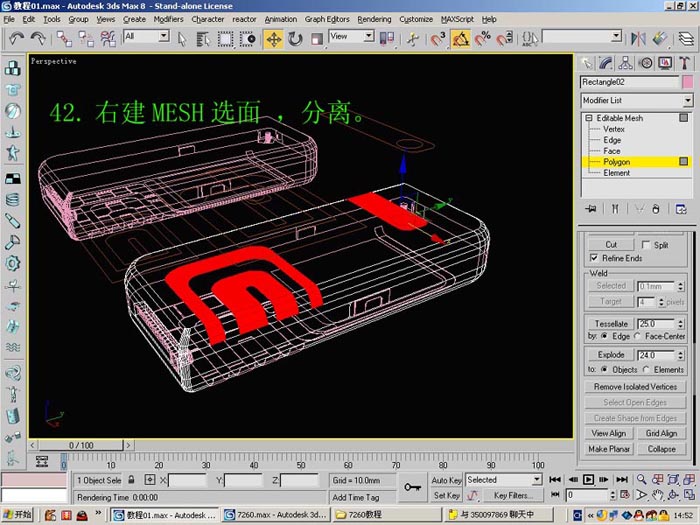700x525 pixels.
Task: Select Tessellate by Edge radio
Action: tap(604, 336)
